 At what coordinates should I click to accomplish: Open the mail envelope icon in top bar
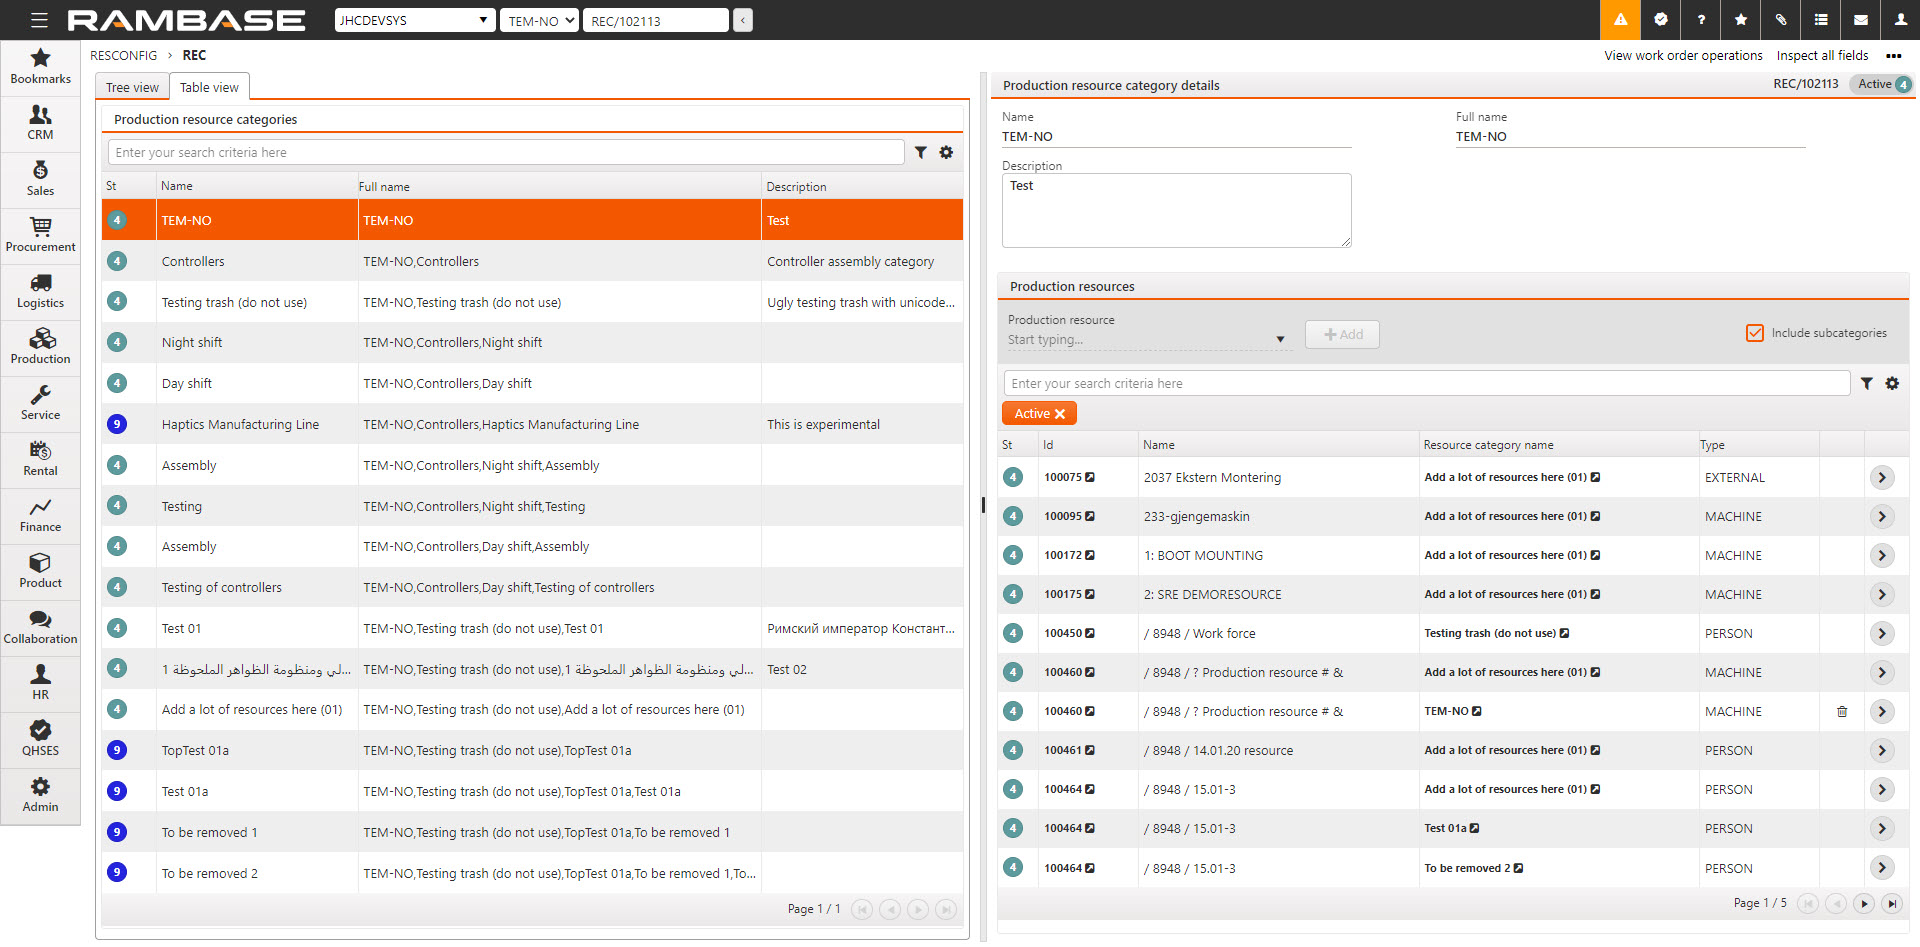click(1860, 20)
